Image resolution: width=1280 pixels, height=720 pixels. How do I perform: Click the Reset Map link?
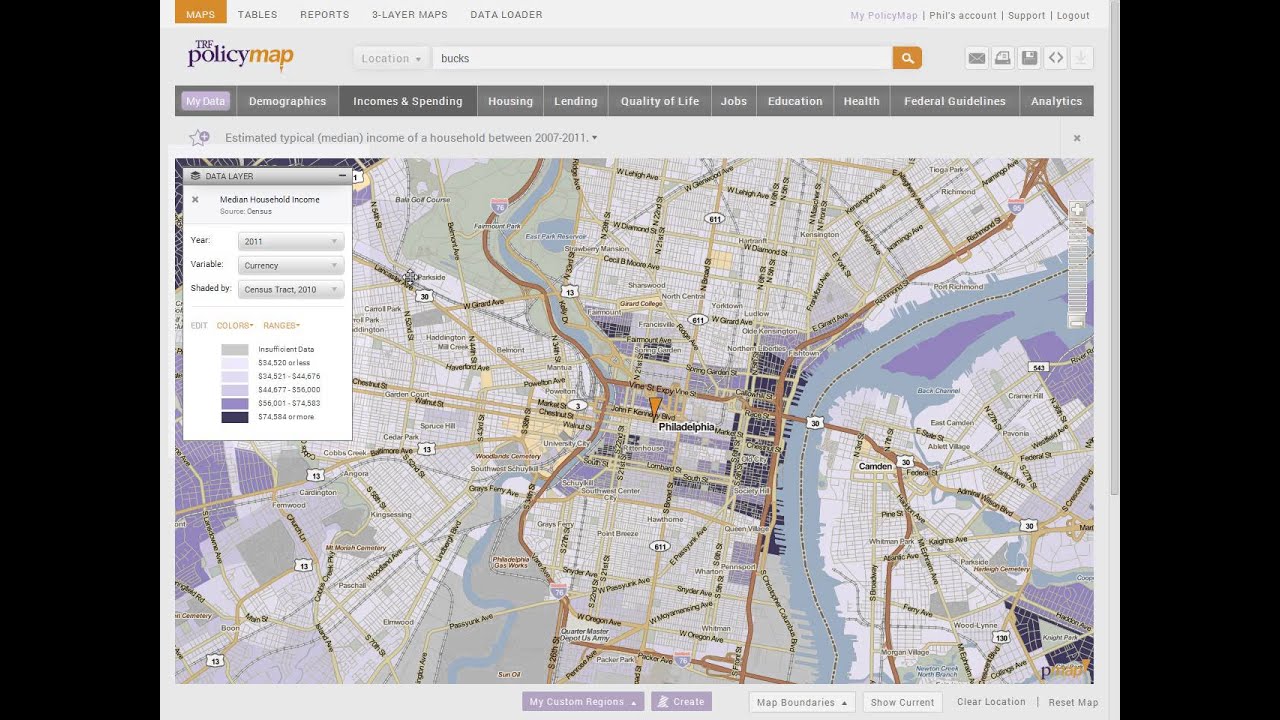(1073, 702)
